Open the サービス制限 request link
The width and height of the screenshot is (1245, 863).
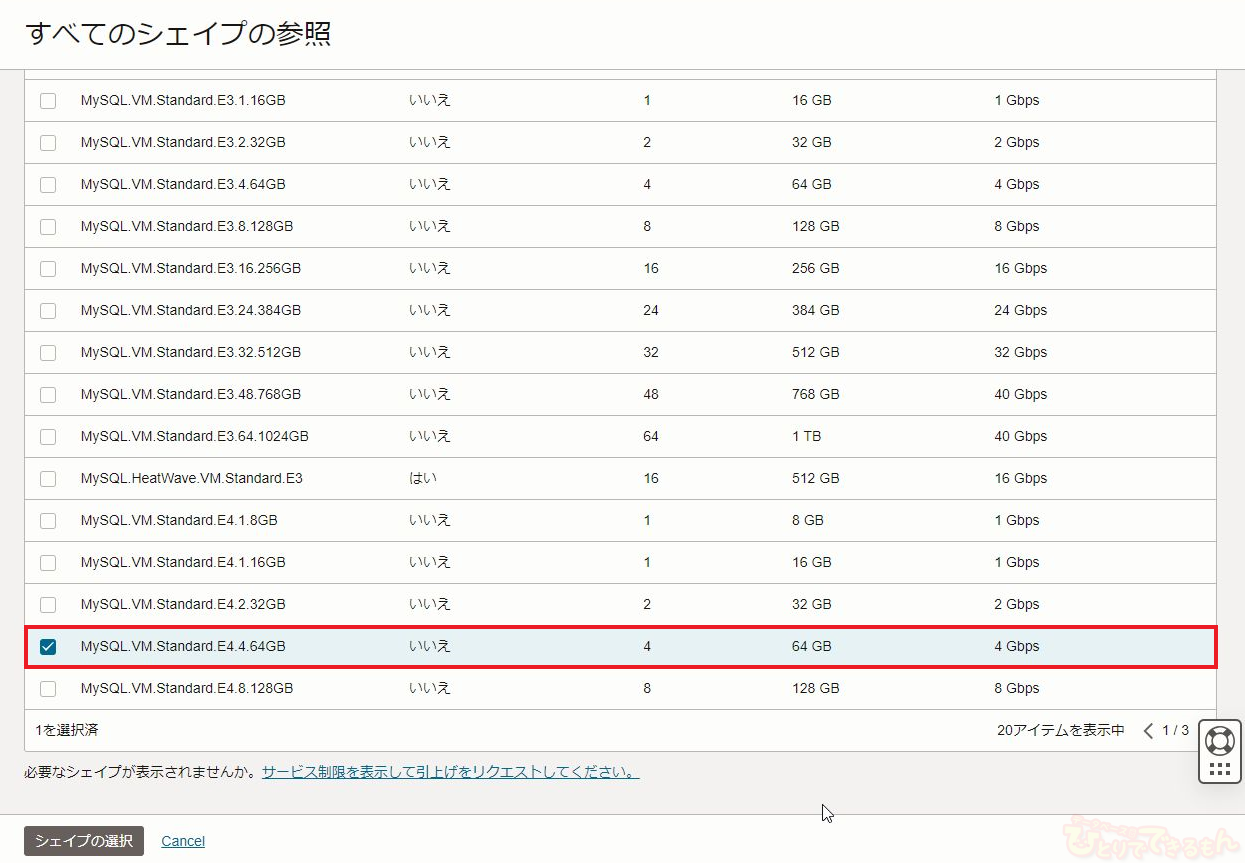pos(450,772)
